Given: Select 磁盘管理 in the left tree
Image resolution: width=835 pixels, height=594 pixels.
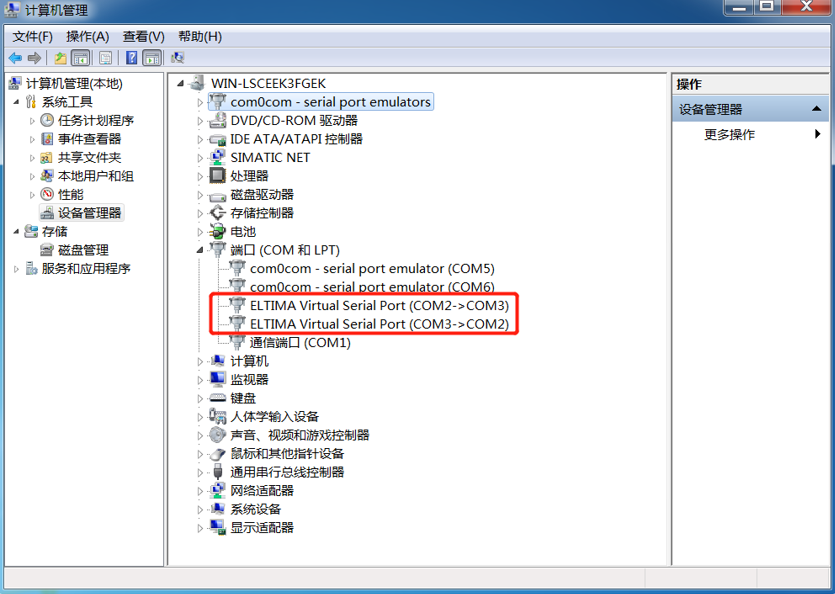Looking at the screenshot, I should pyautogui.click(x=83, y=250).
